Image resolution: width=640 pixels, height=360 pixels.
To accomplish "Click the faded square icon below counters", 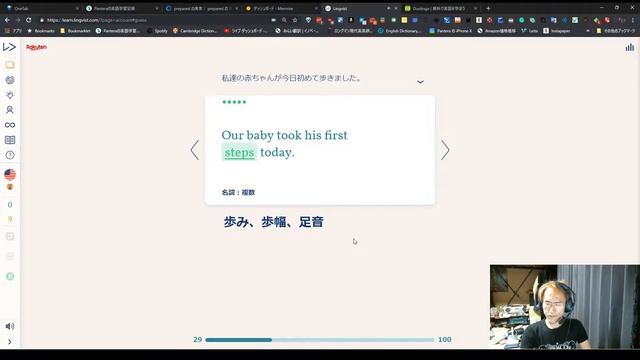I will coord(10,236).
